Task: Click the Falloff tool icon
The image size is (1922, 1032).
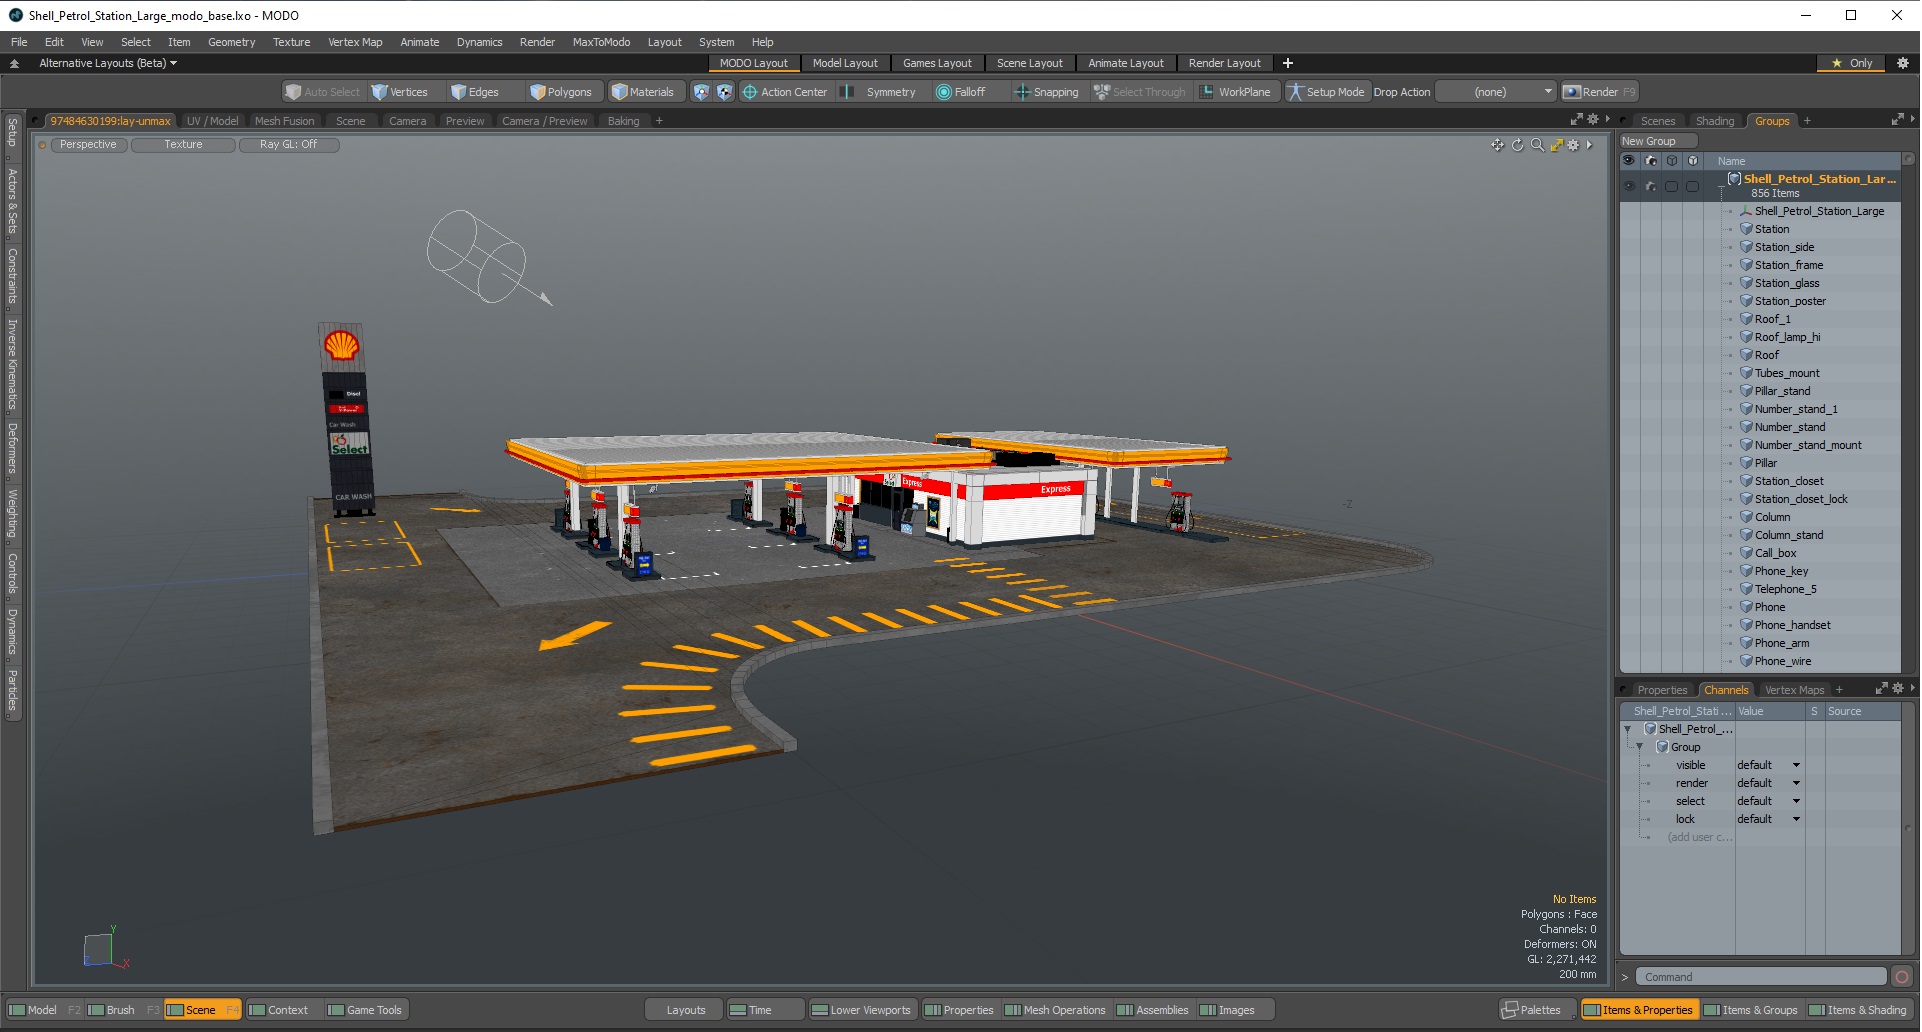Action: pos(943,92)
